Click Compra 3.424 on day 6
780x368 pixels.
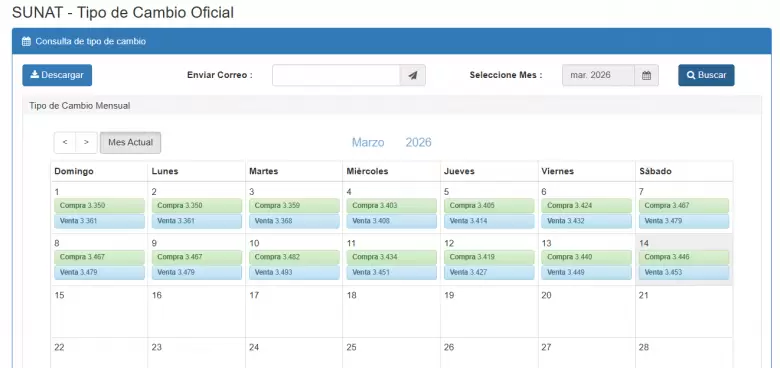587,206
